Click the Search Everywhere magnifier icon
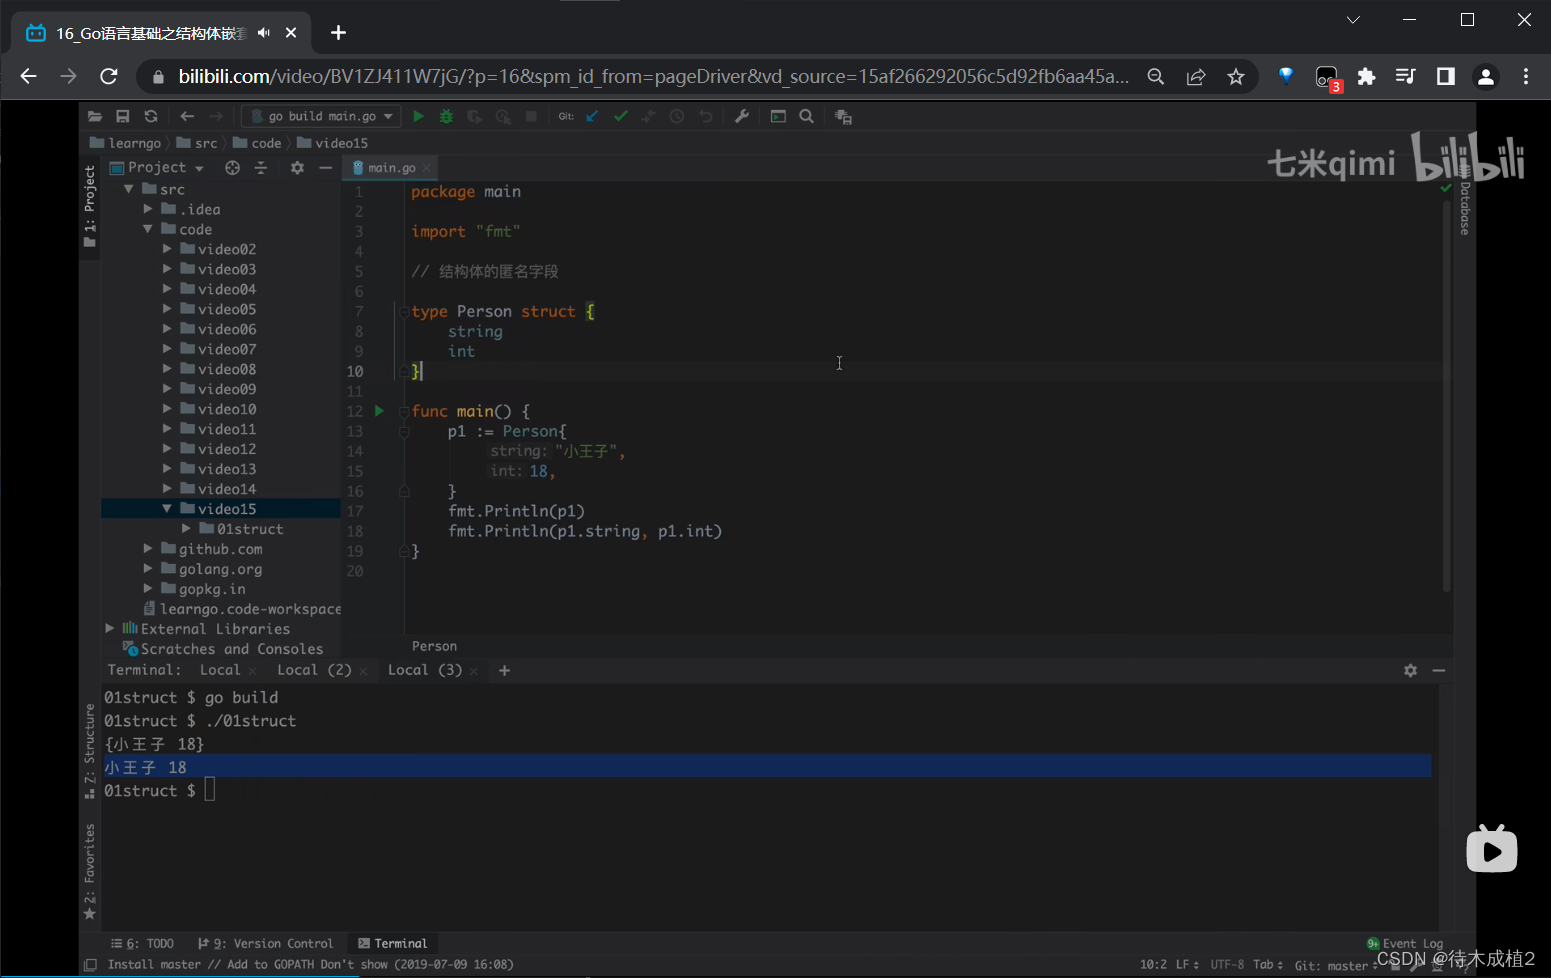This screenshot has width=1551, height=978. click(807, 117)
